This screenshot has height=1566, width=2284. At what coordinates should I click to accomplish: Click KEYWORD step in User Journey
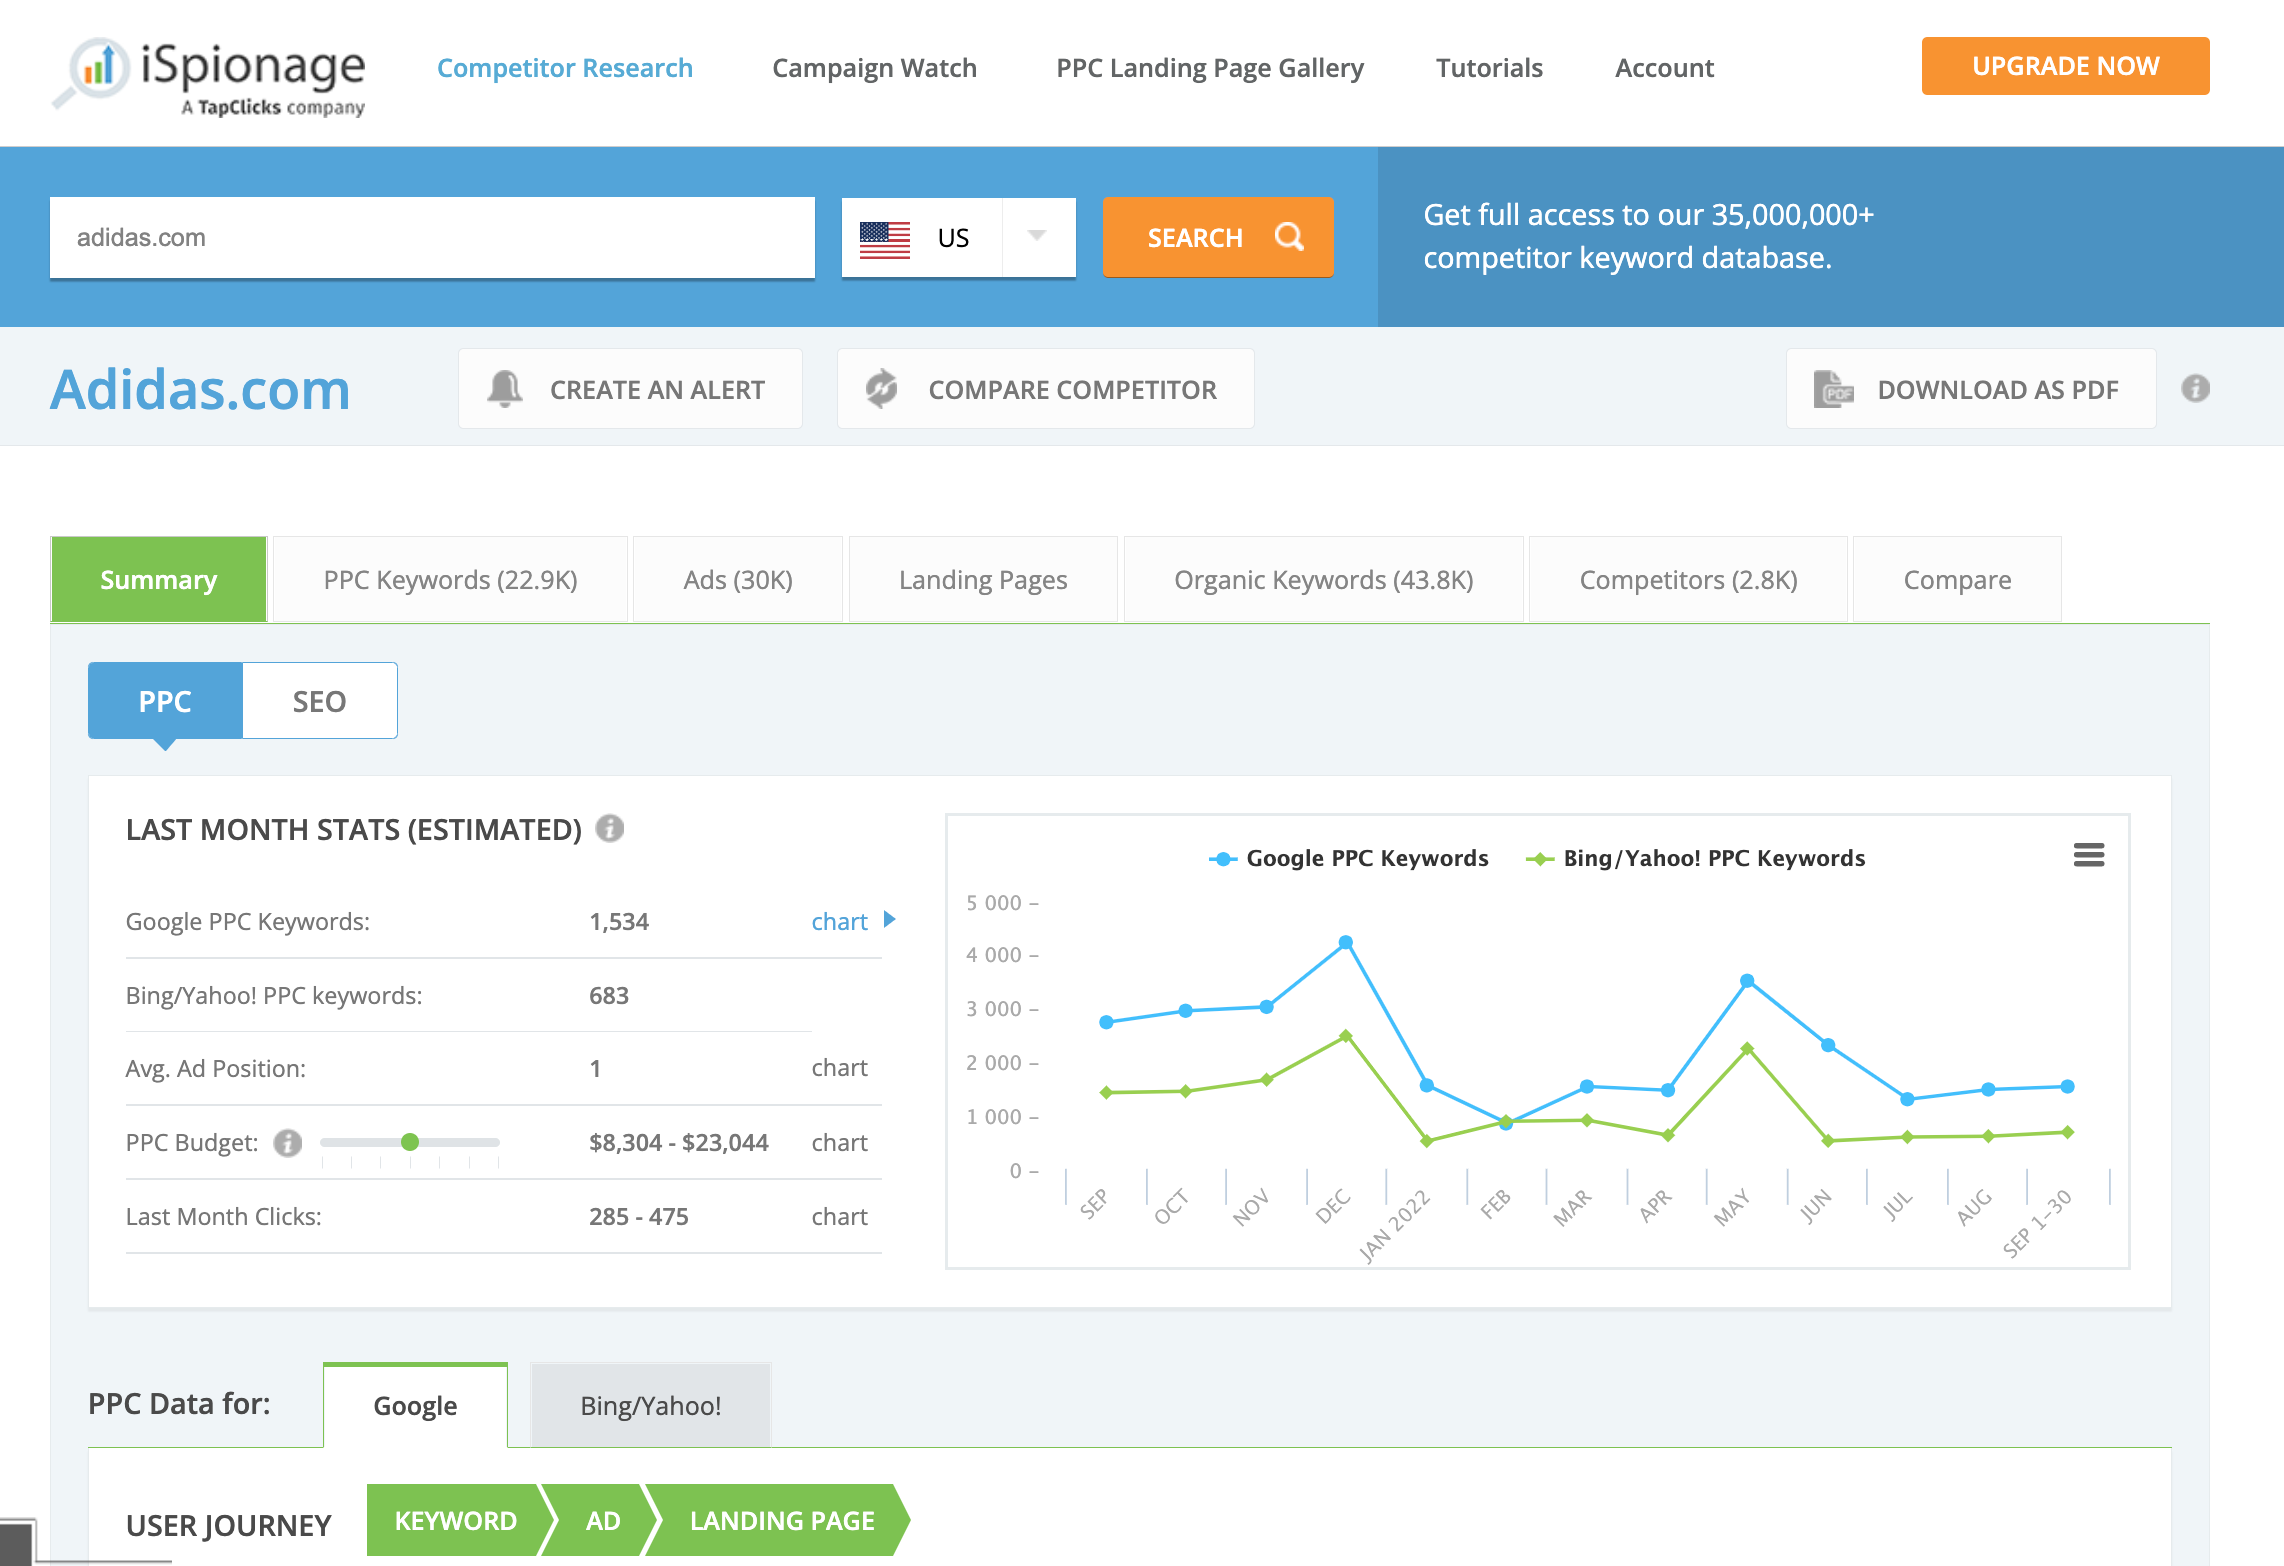[x=455, y=1520]
